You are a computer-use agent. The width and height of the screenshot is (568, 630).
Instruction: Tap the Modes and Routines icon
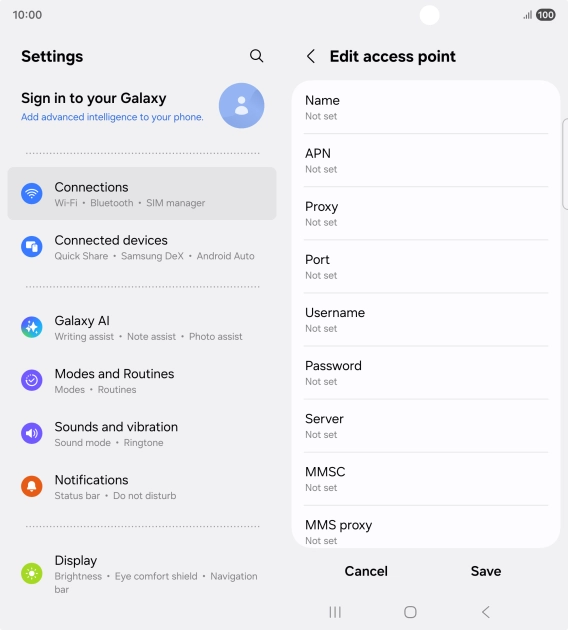32,380
